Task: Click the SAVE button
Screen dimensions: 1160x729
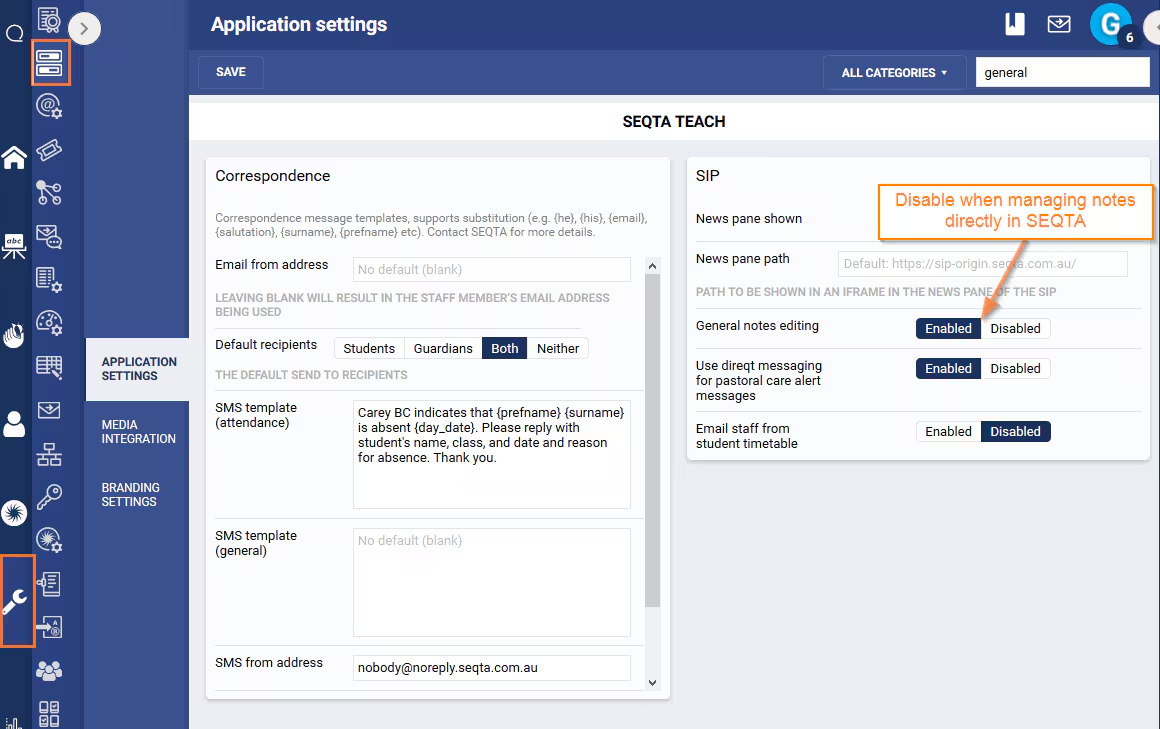Action: 231,72
